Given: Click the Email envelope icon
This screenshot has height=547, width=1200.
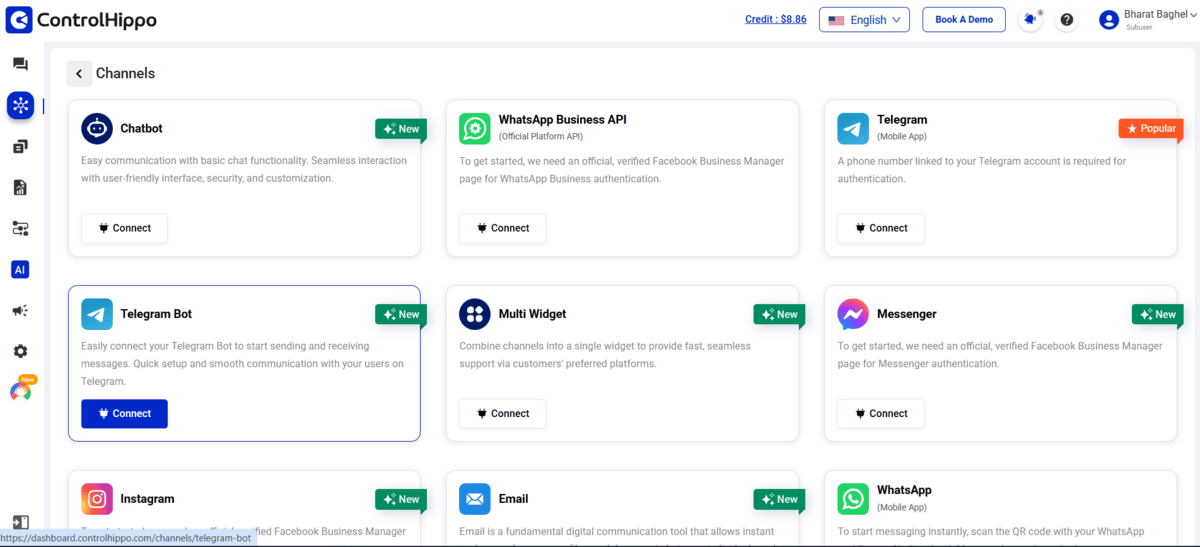Looking at the screenshot, I should tap(475, 498).
